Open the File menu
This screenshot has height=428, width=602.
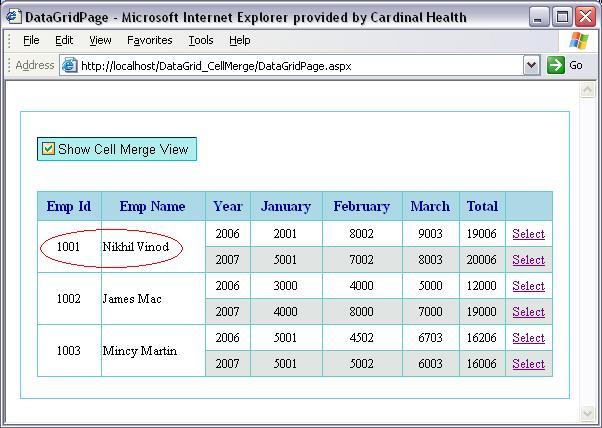[x=31, y=40]
